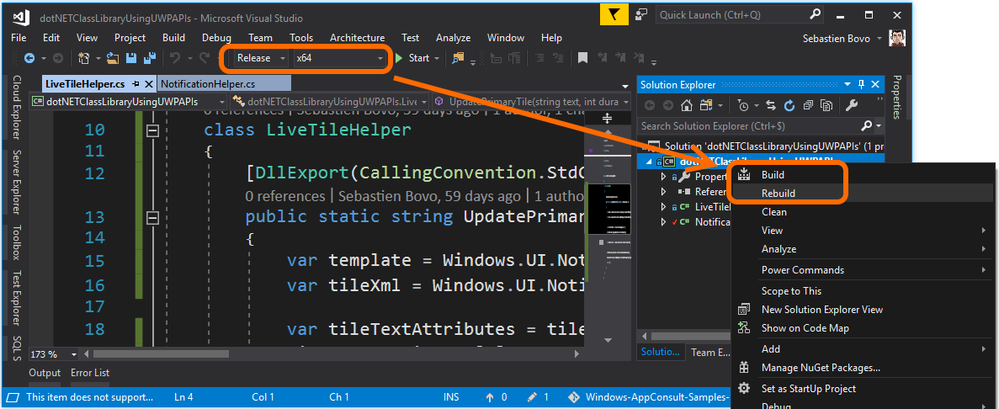Click the editor split-window handle icon

[607, 118]
